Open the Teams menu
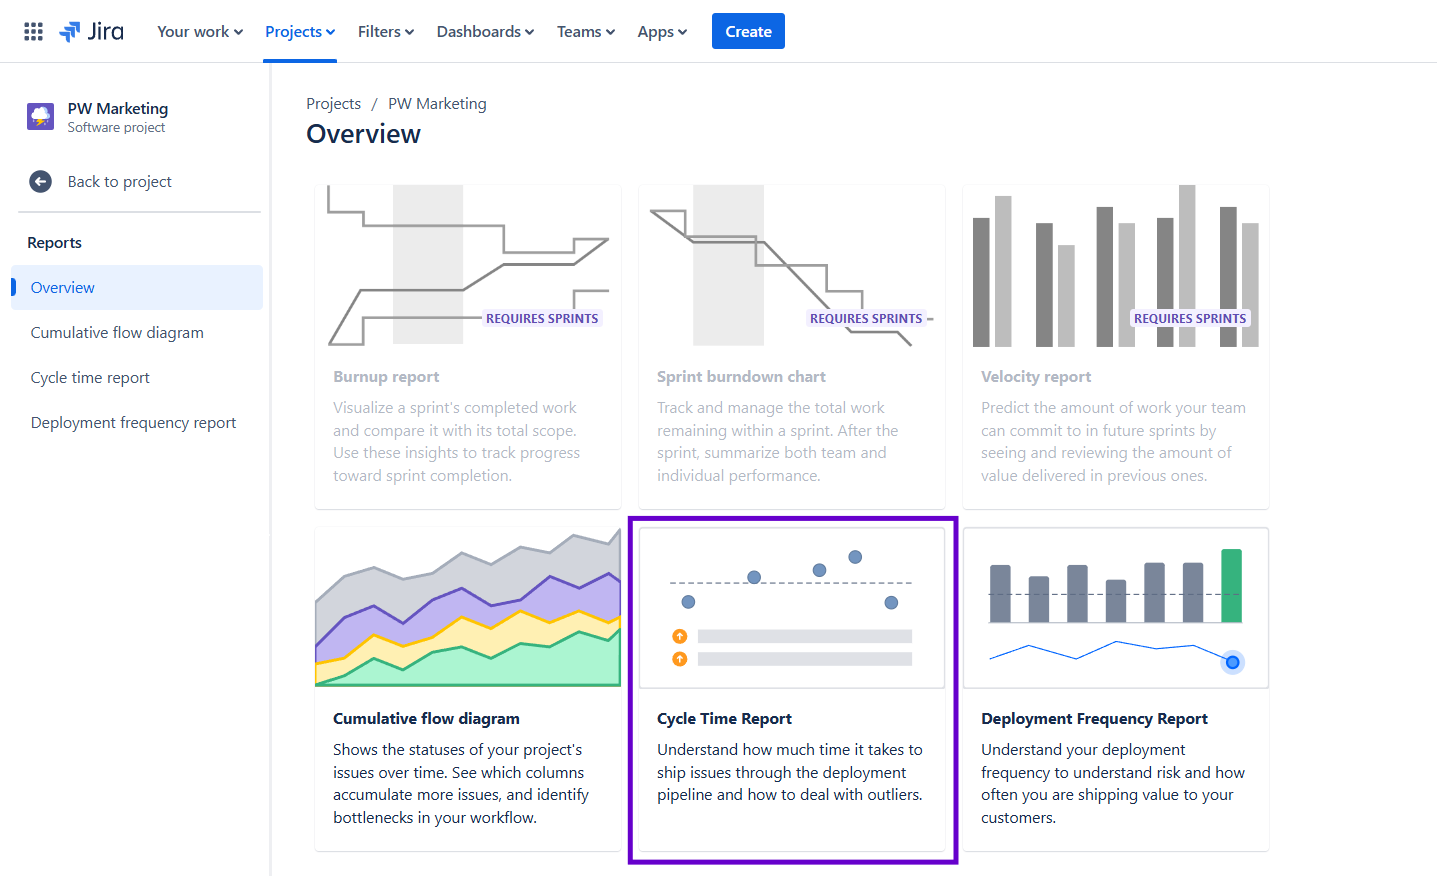Viewport: 1437px width, 876px height. coord(585,31)
